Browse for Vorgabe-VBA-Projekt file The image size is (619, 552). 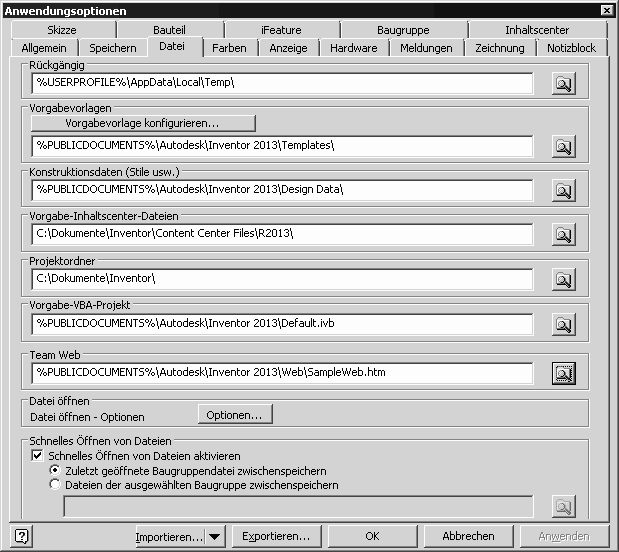pos(564,324)
